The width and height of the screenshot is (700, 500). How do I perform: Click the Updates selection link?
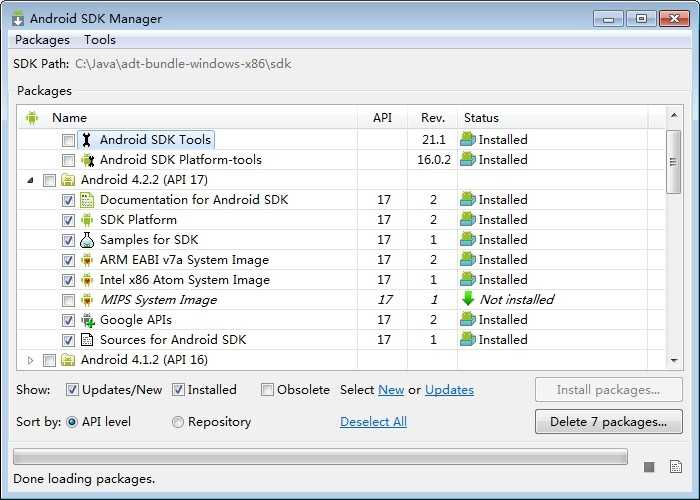450,390
